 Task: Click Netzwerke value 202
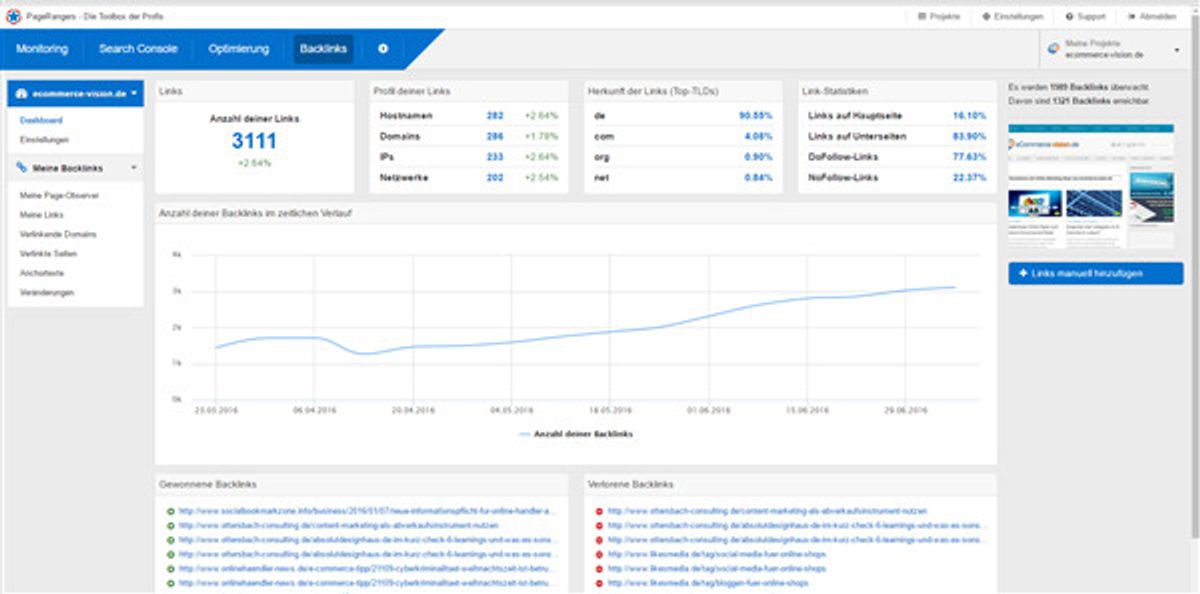click(496, 177)
